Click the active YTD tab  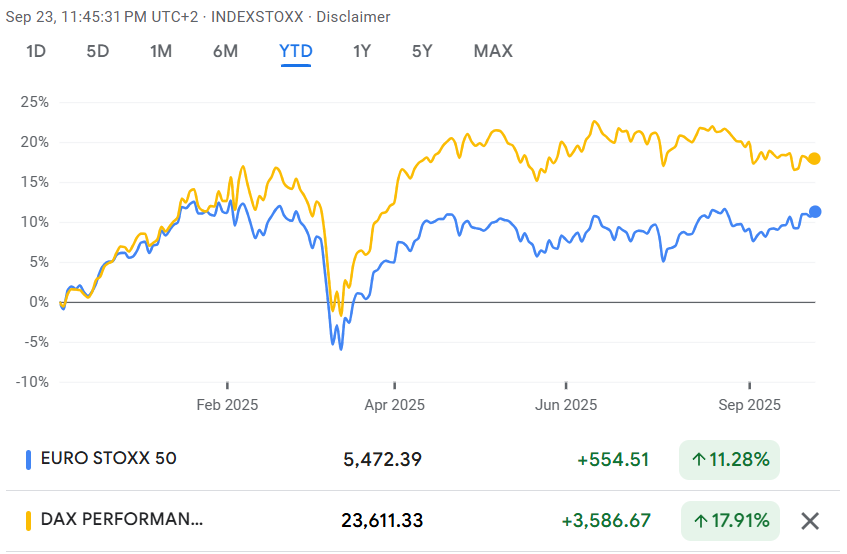tap(296, 51)
